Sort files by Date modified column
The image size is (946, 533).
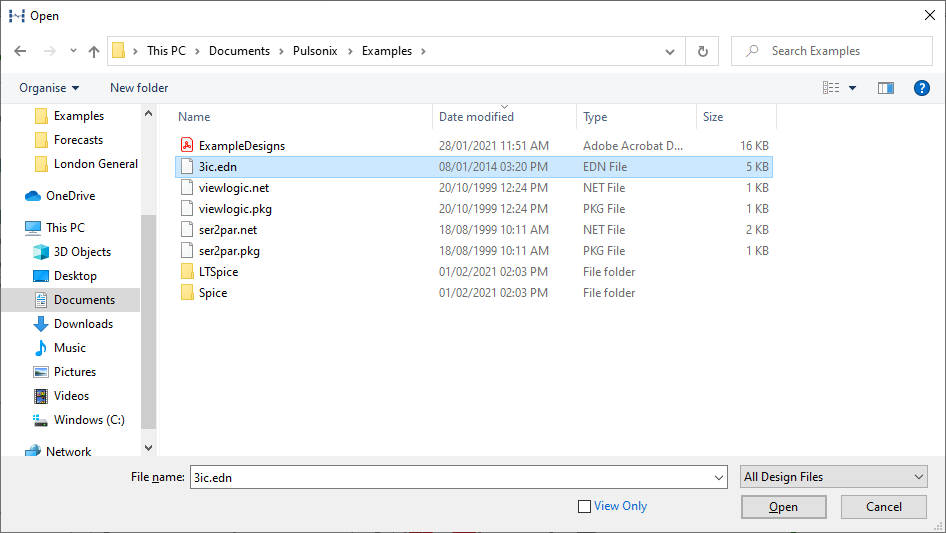click(x=476, y=117)
